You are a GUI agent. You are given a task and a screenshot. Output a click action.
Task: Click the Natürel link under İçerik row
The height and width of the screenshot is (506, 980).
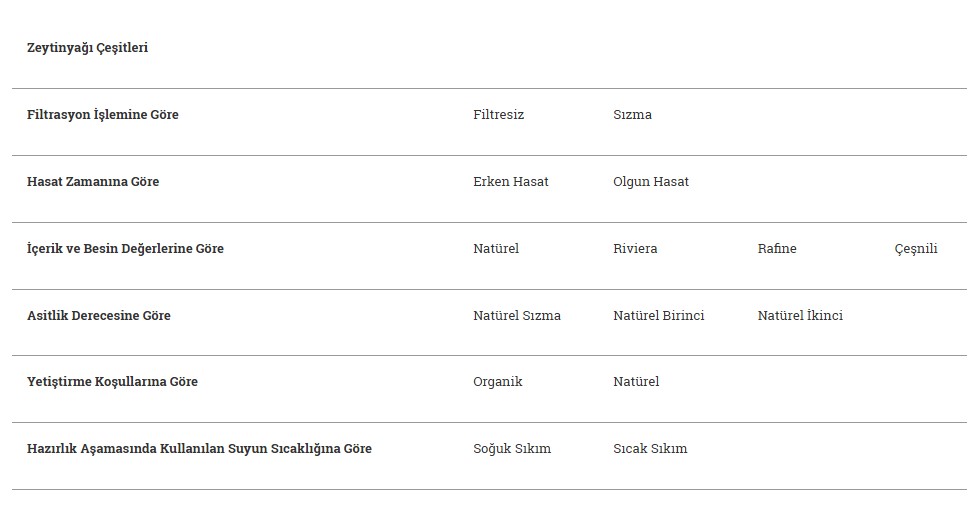tap(496, 248)
